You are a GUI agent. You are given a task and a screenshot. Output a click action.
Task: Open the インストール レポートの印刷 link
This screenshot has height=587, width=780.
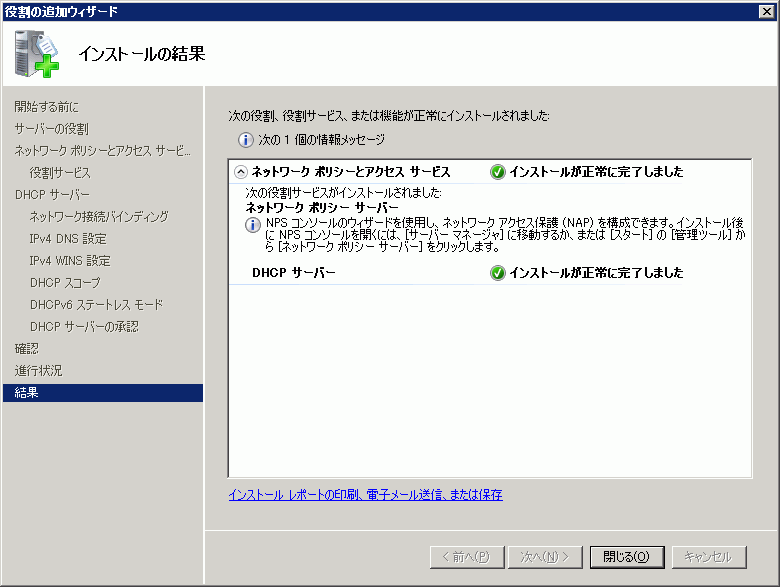click(366, 494)
